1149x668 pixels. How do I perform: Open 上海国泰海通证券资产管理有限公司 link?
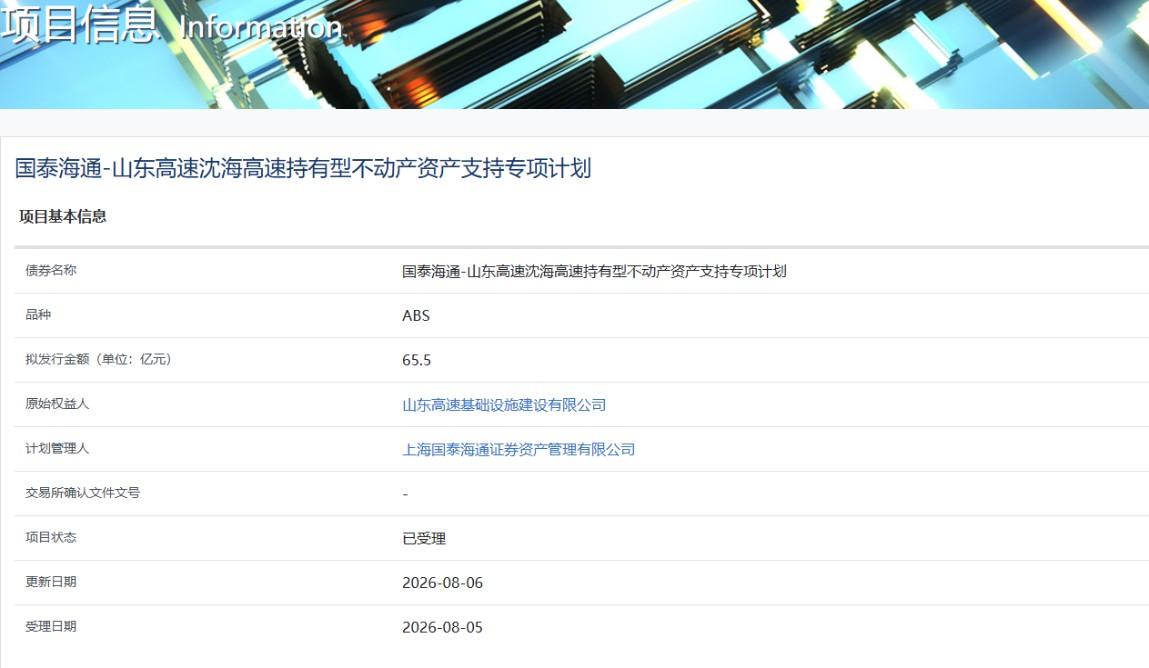click(x=519, y=450)
